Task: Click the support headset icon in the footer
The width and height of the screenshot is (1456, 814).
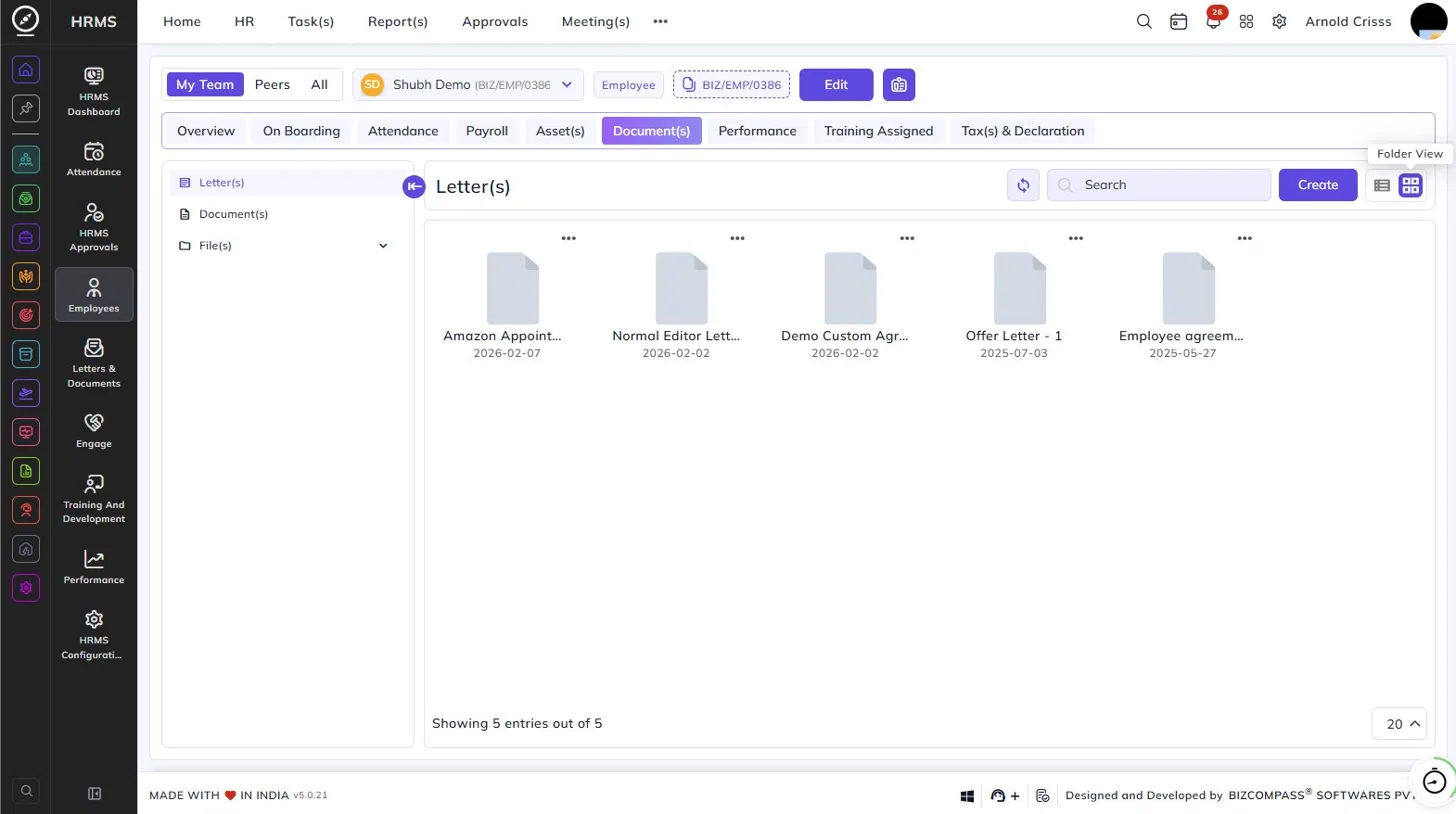Action: 998,796
